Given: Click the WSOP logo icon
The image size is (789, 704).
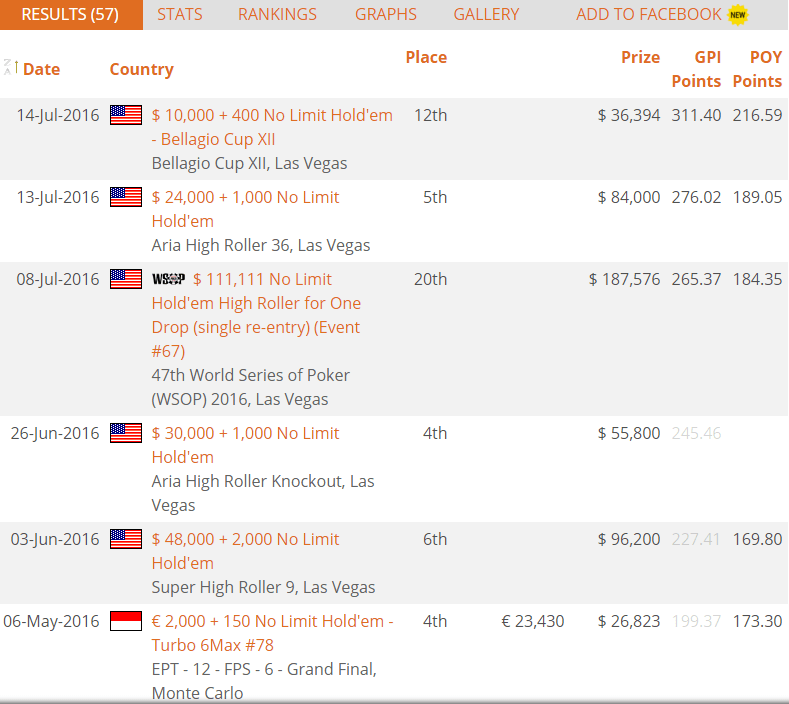Looking at the screenshot, I should click(168, 279).
